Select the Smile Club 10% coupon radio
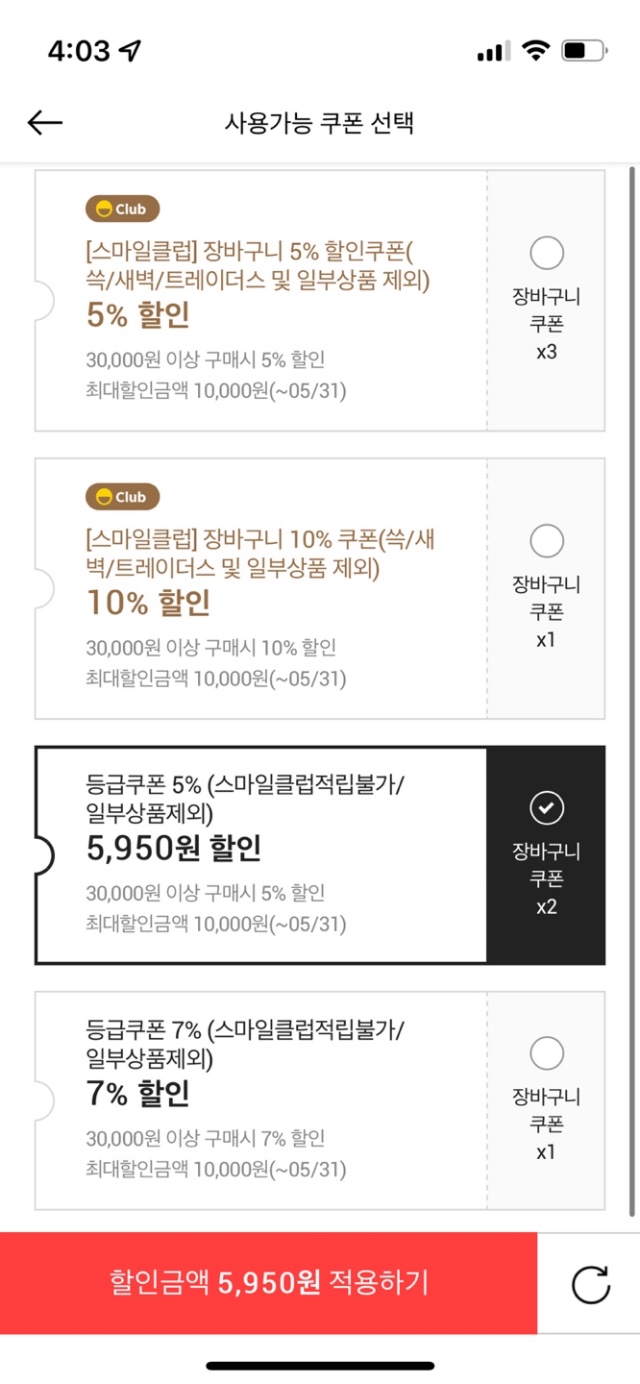 click(547, 542)
